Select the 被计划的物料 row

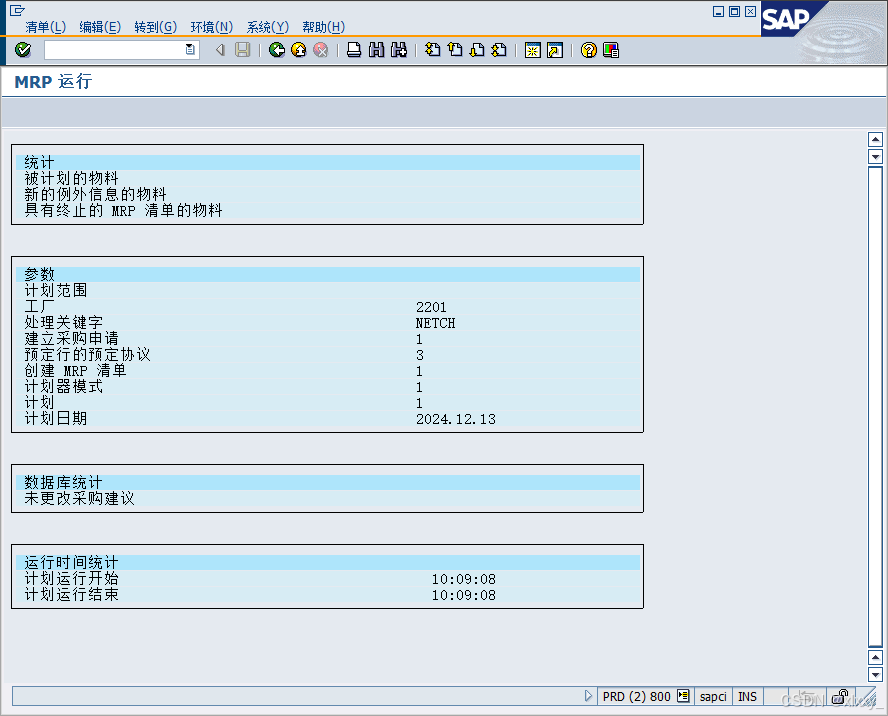[x=328, y=178]
